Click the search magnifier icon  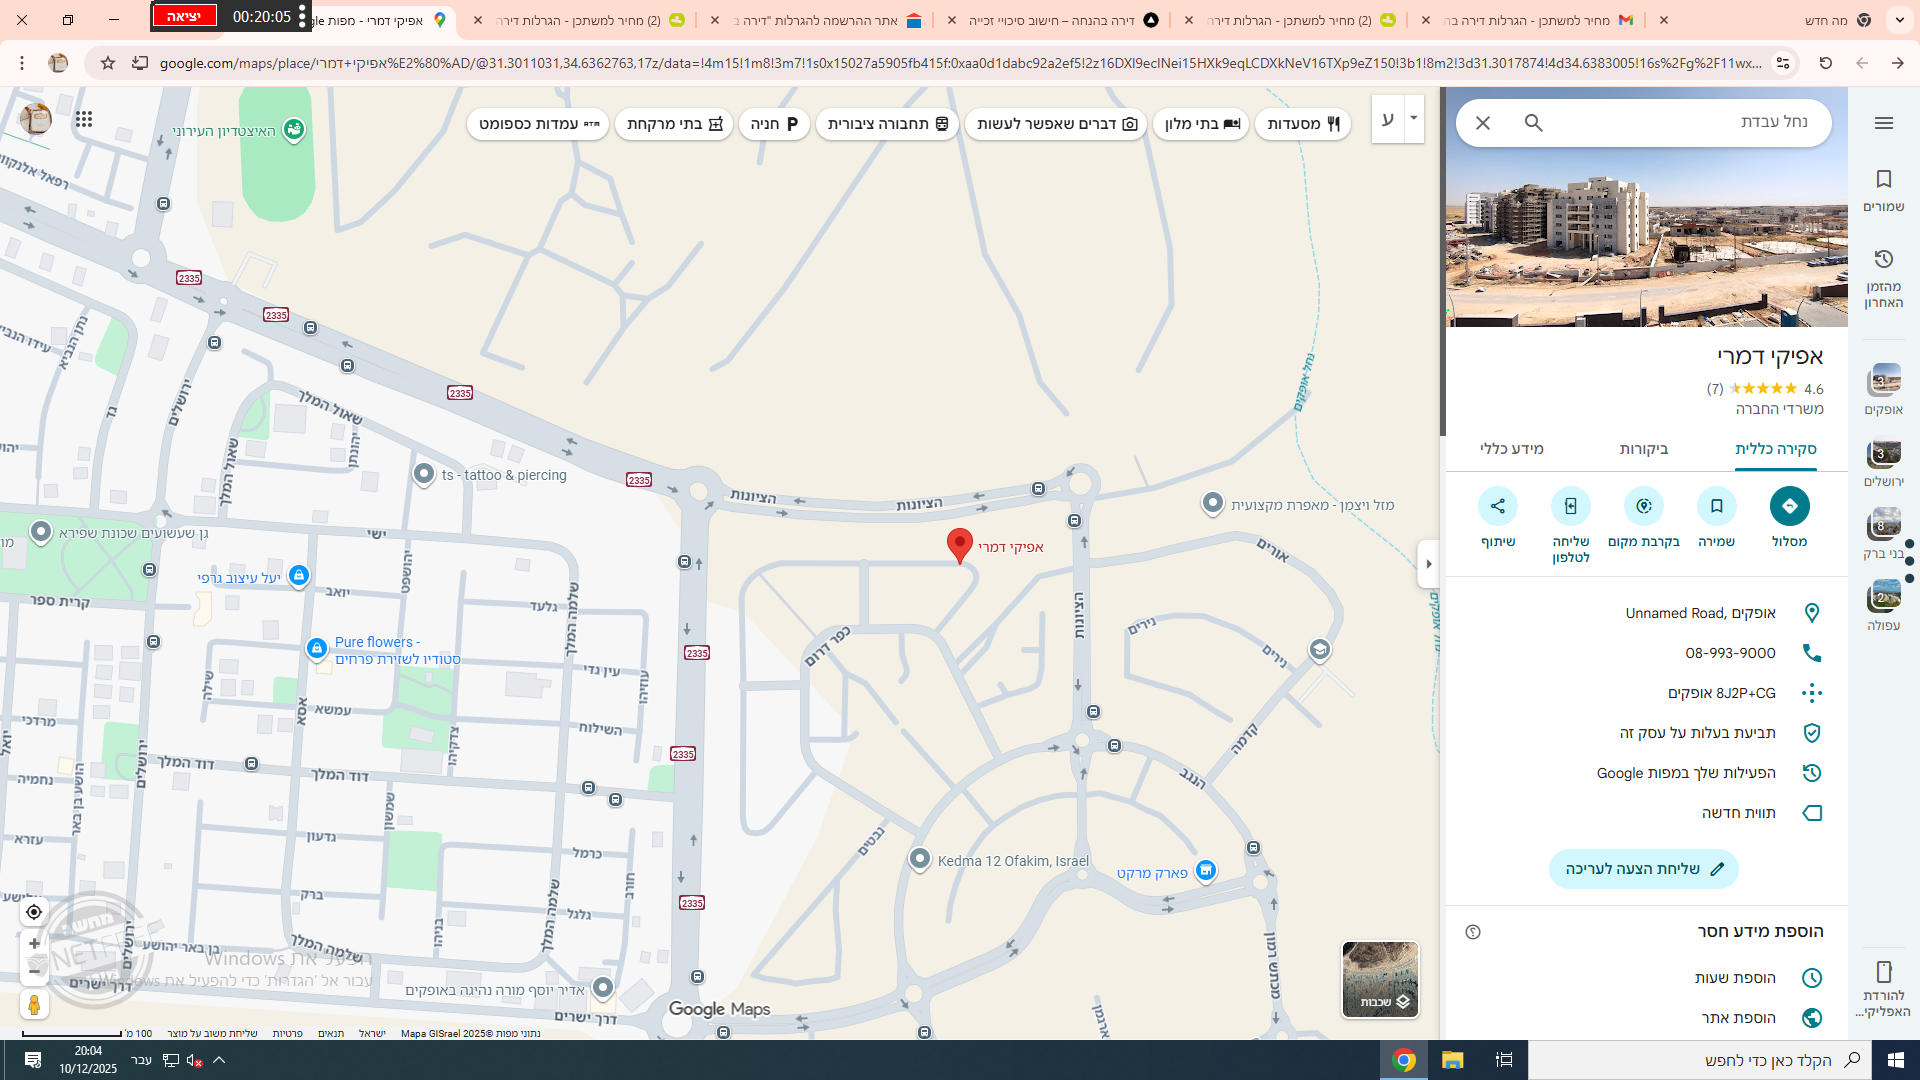tap(1533, 123)
